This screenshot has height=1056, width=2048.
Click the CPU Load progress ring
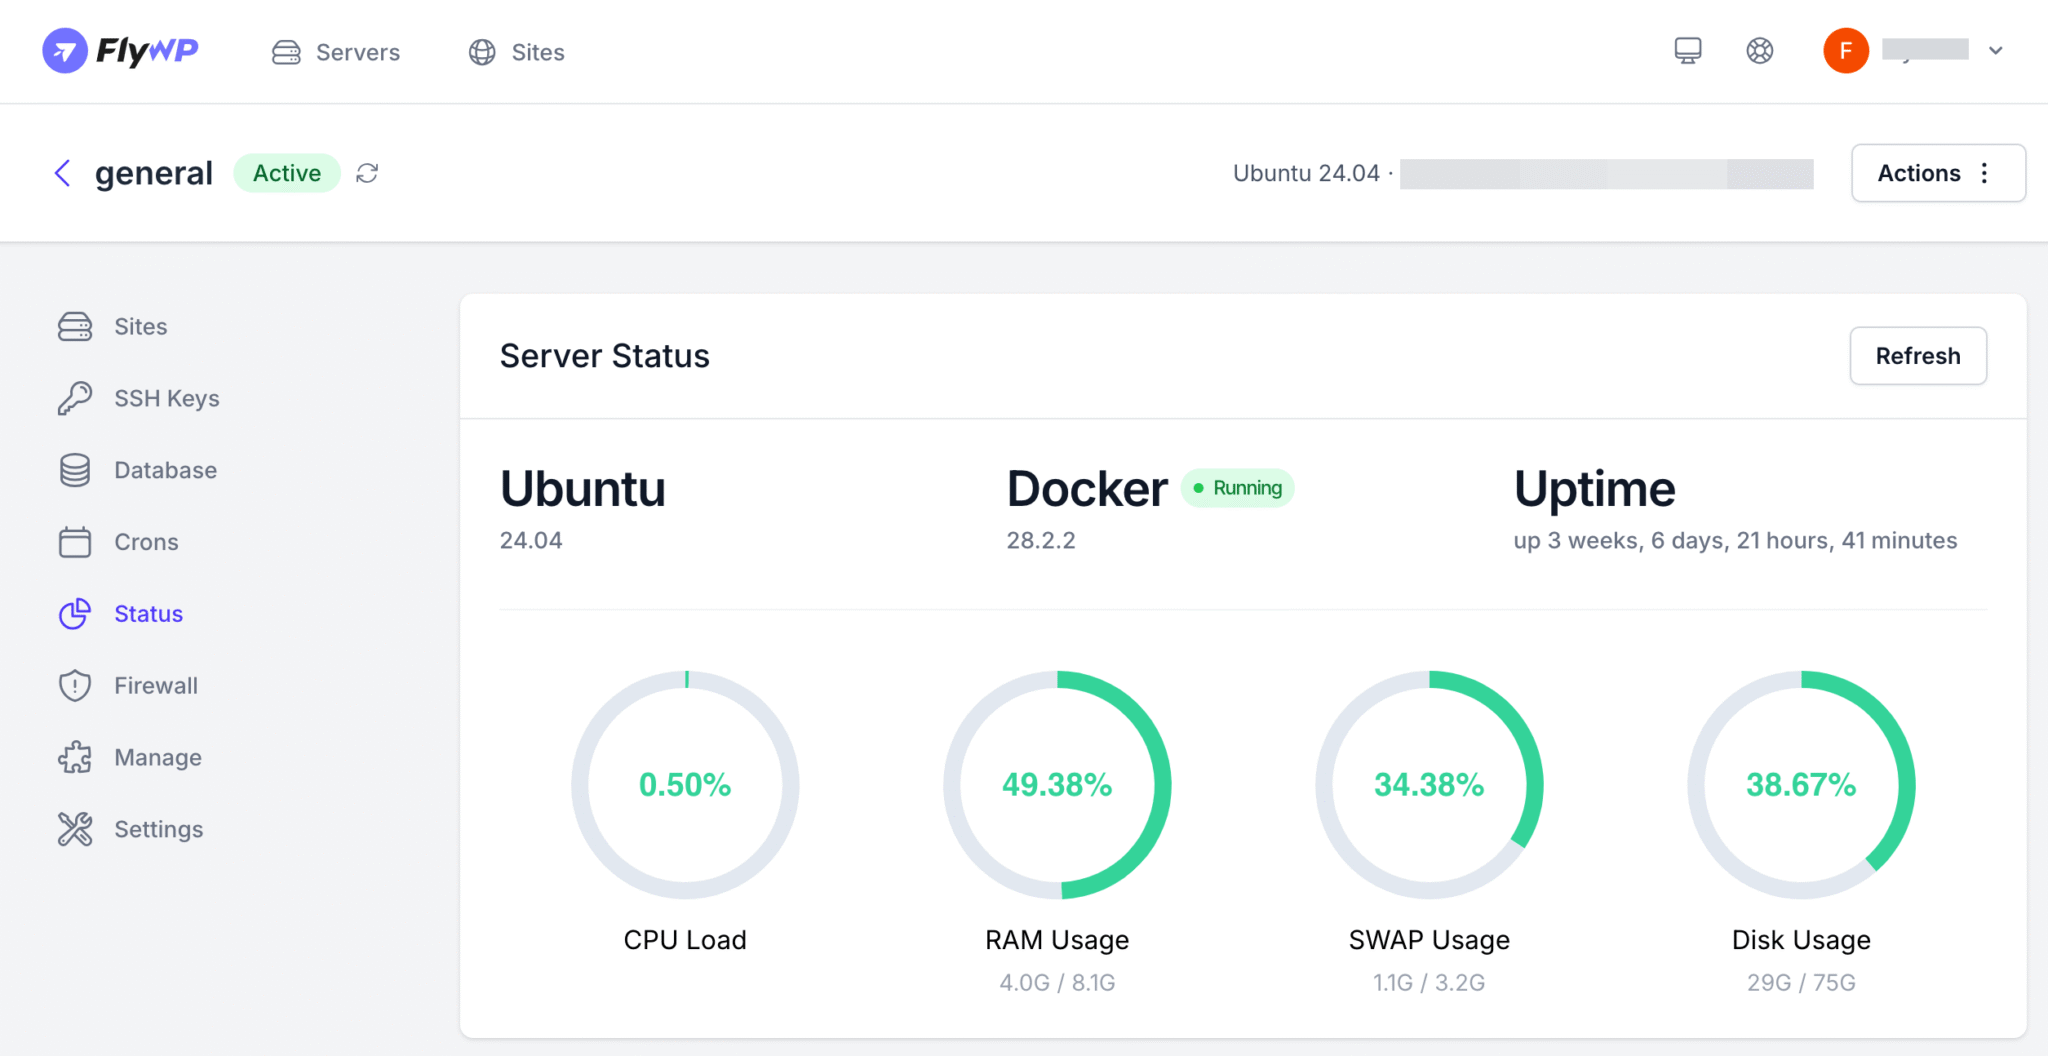(685, 785)
